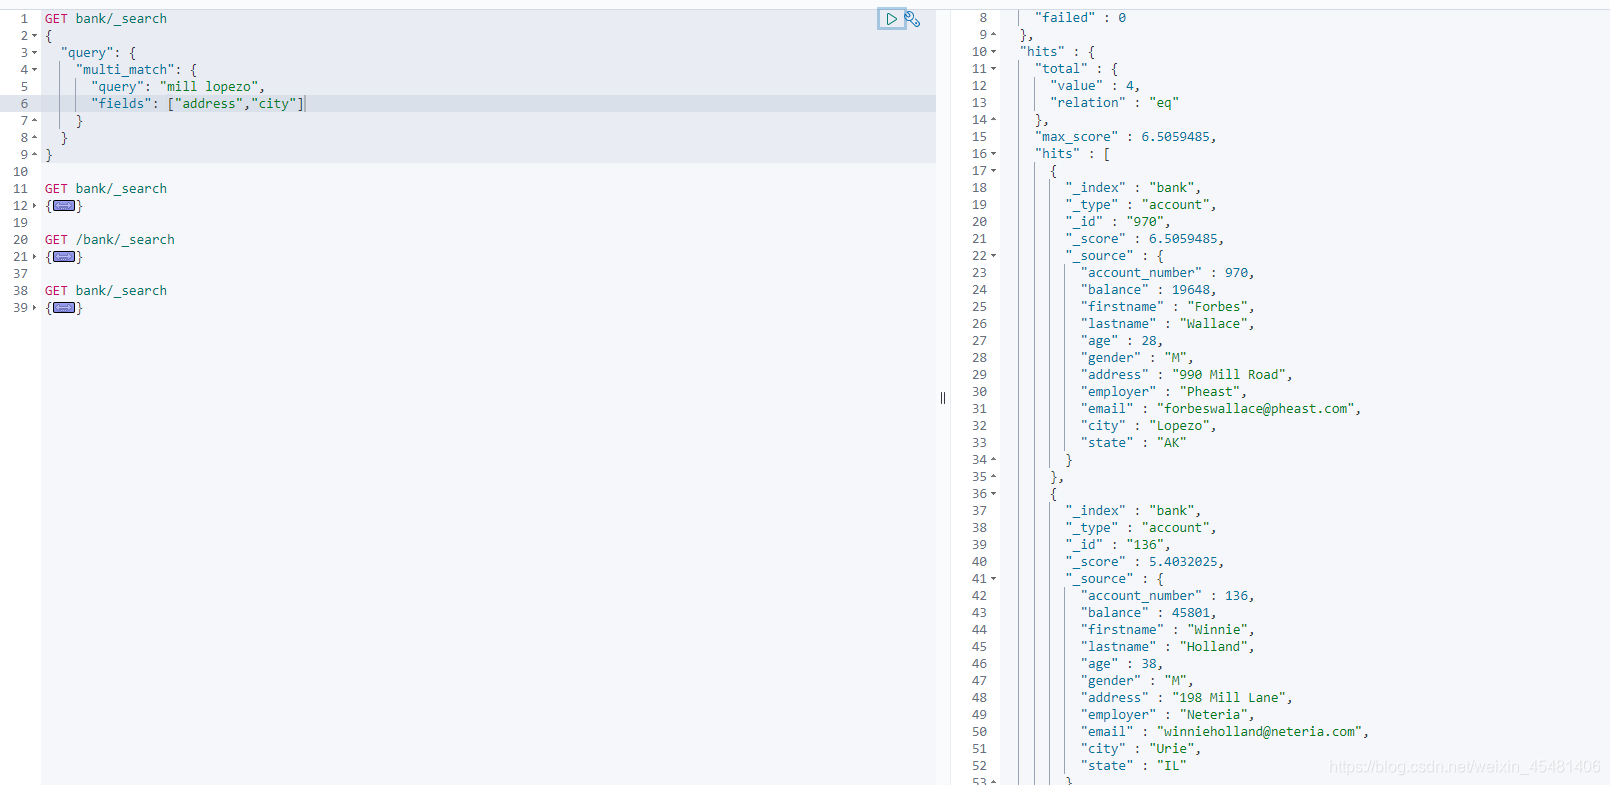This screenshot has width=1610, height=785.
Task: Collapse the hits array at line 16
Action: 993,154
